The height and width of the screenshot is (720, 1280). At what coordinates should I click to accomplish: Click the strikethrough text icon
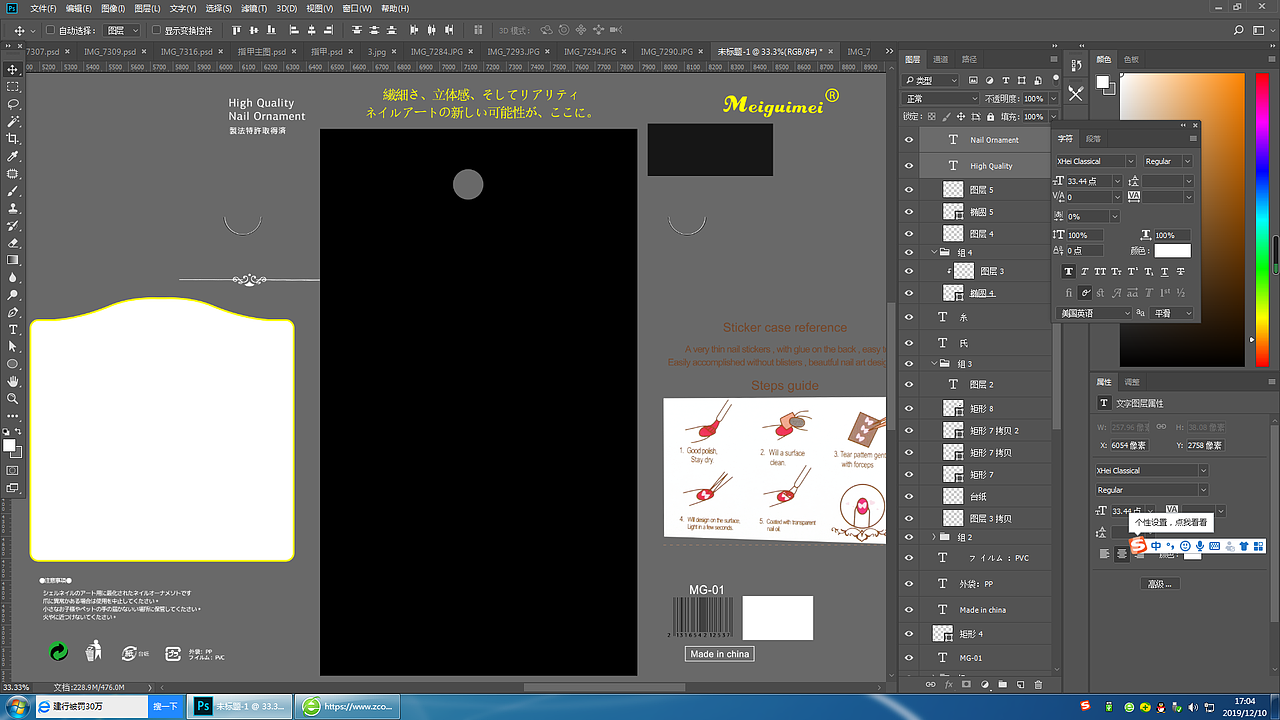(1181, 271)
